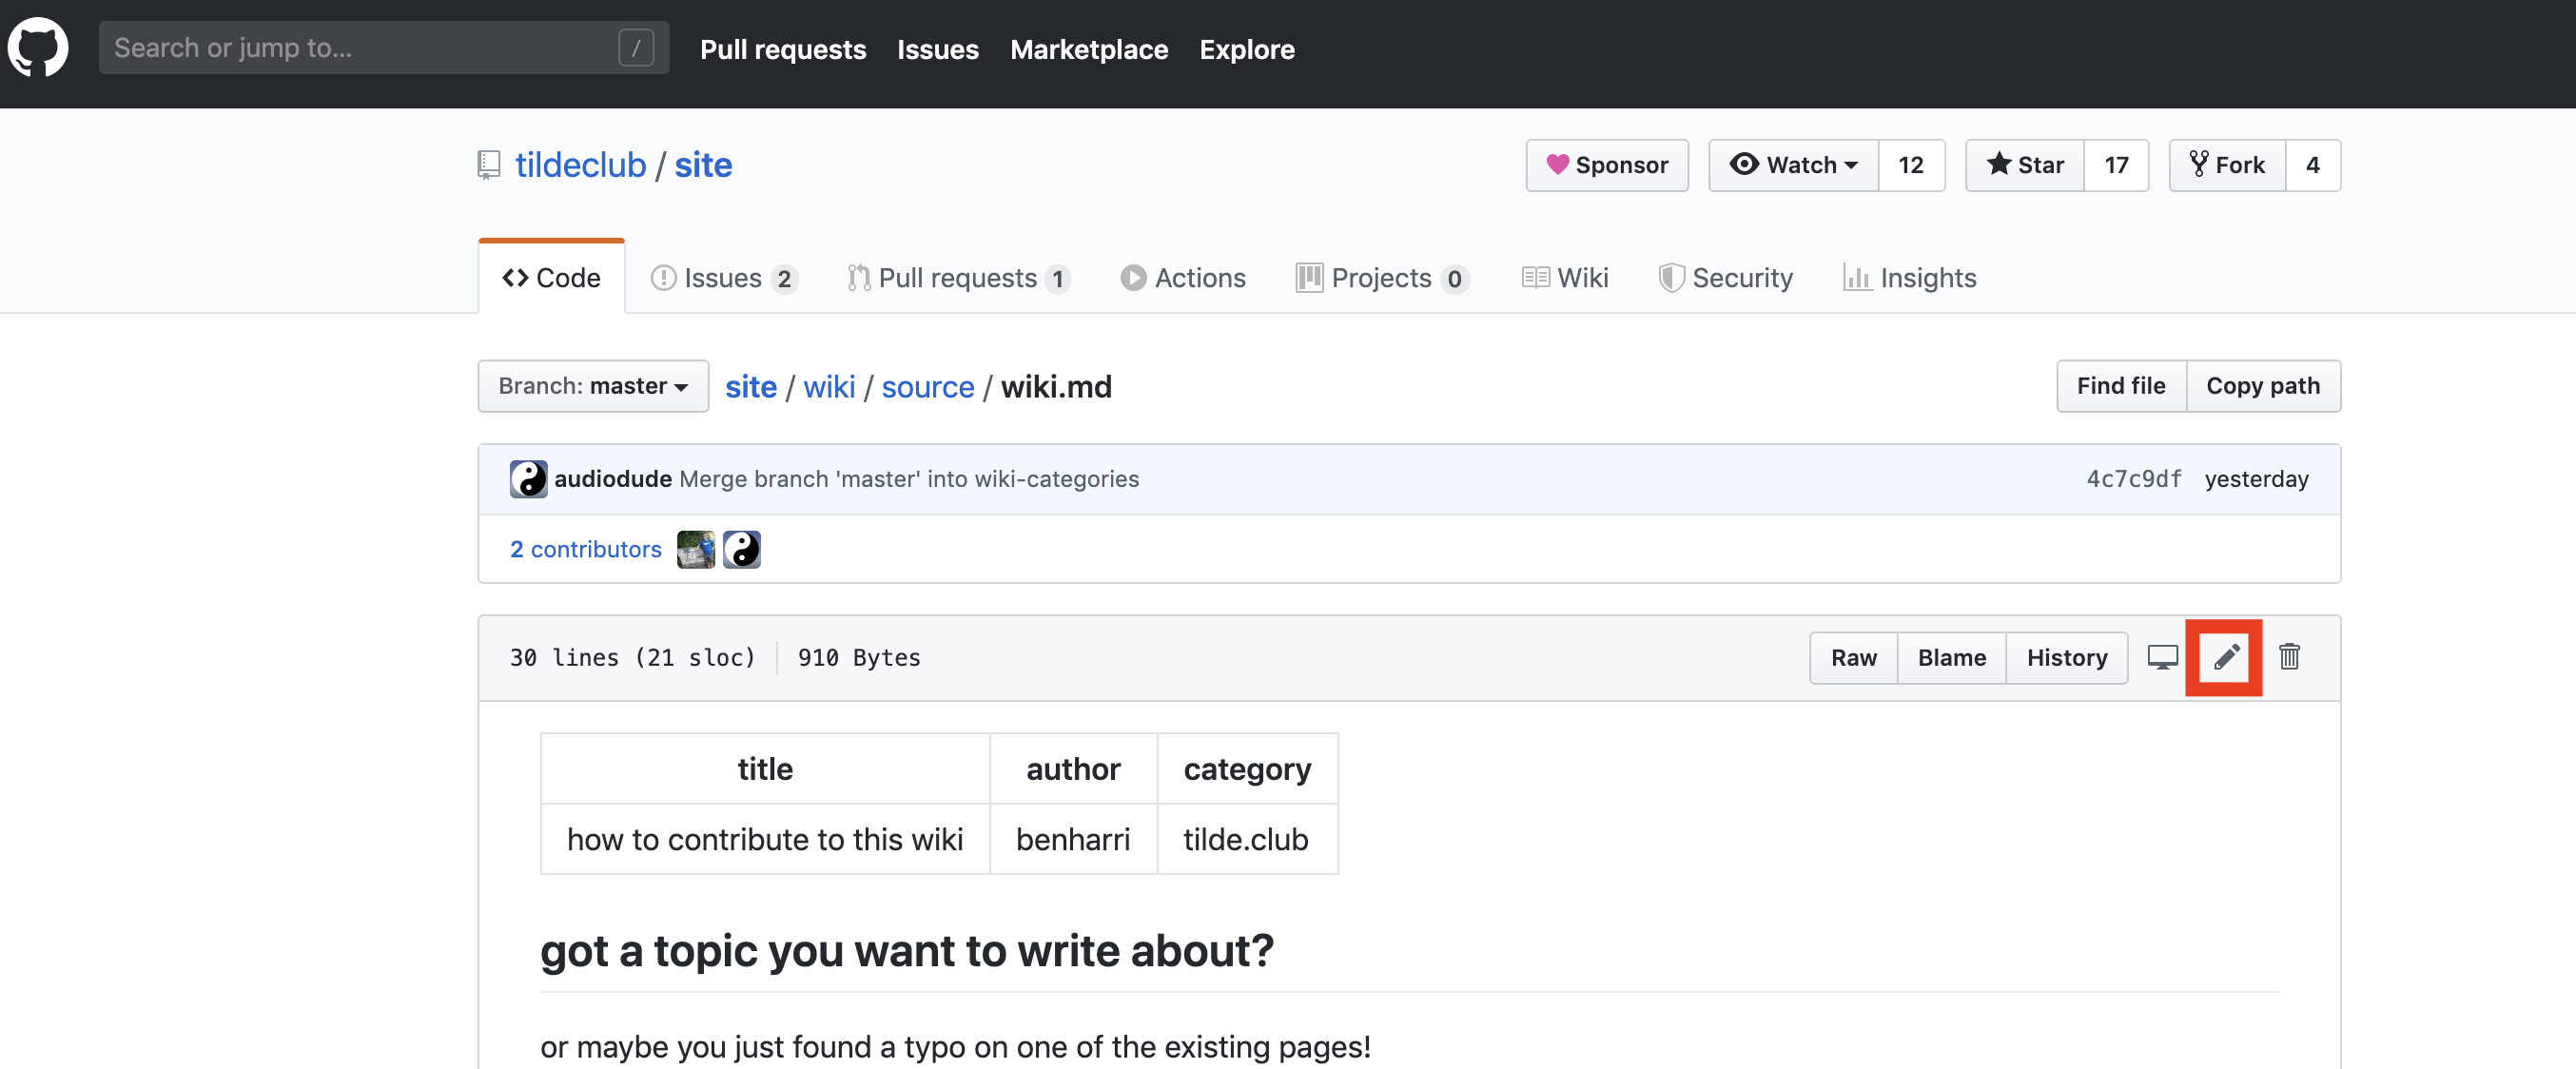Open audiodude's avatar next to commit message

(x=528, y=479)
